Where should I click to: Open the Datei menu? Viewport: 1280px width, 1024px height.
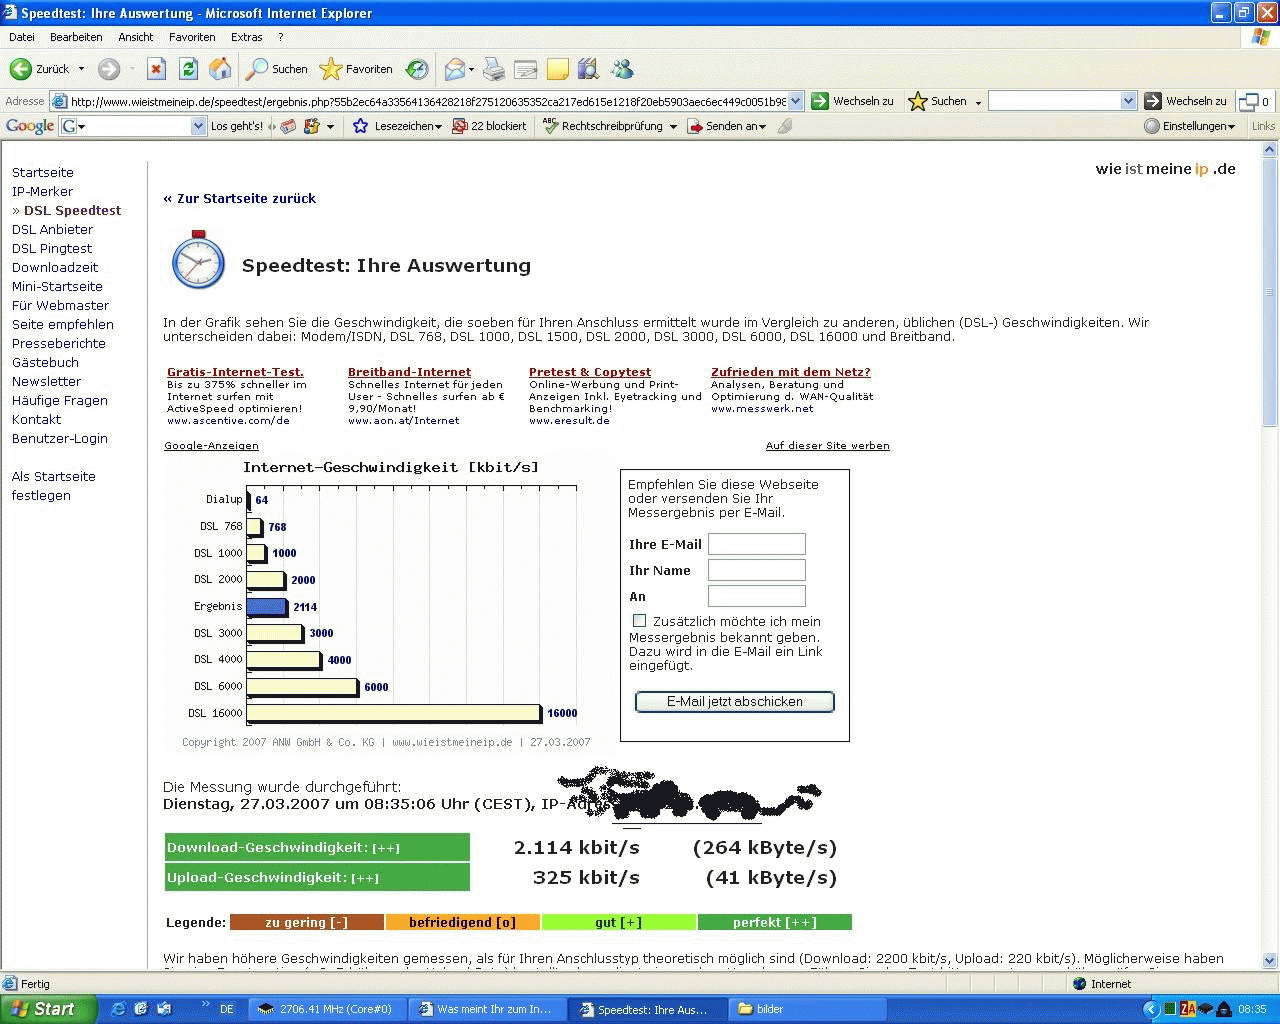[x=22, y=37]
